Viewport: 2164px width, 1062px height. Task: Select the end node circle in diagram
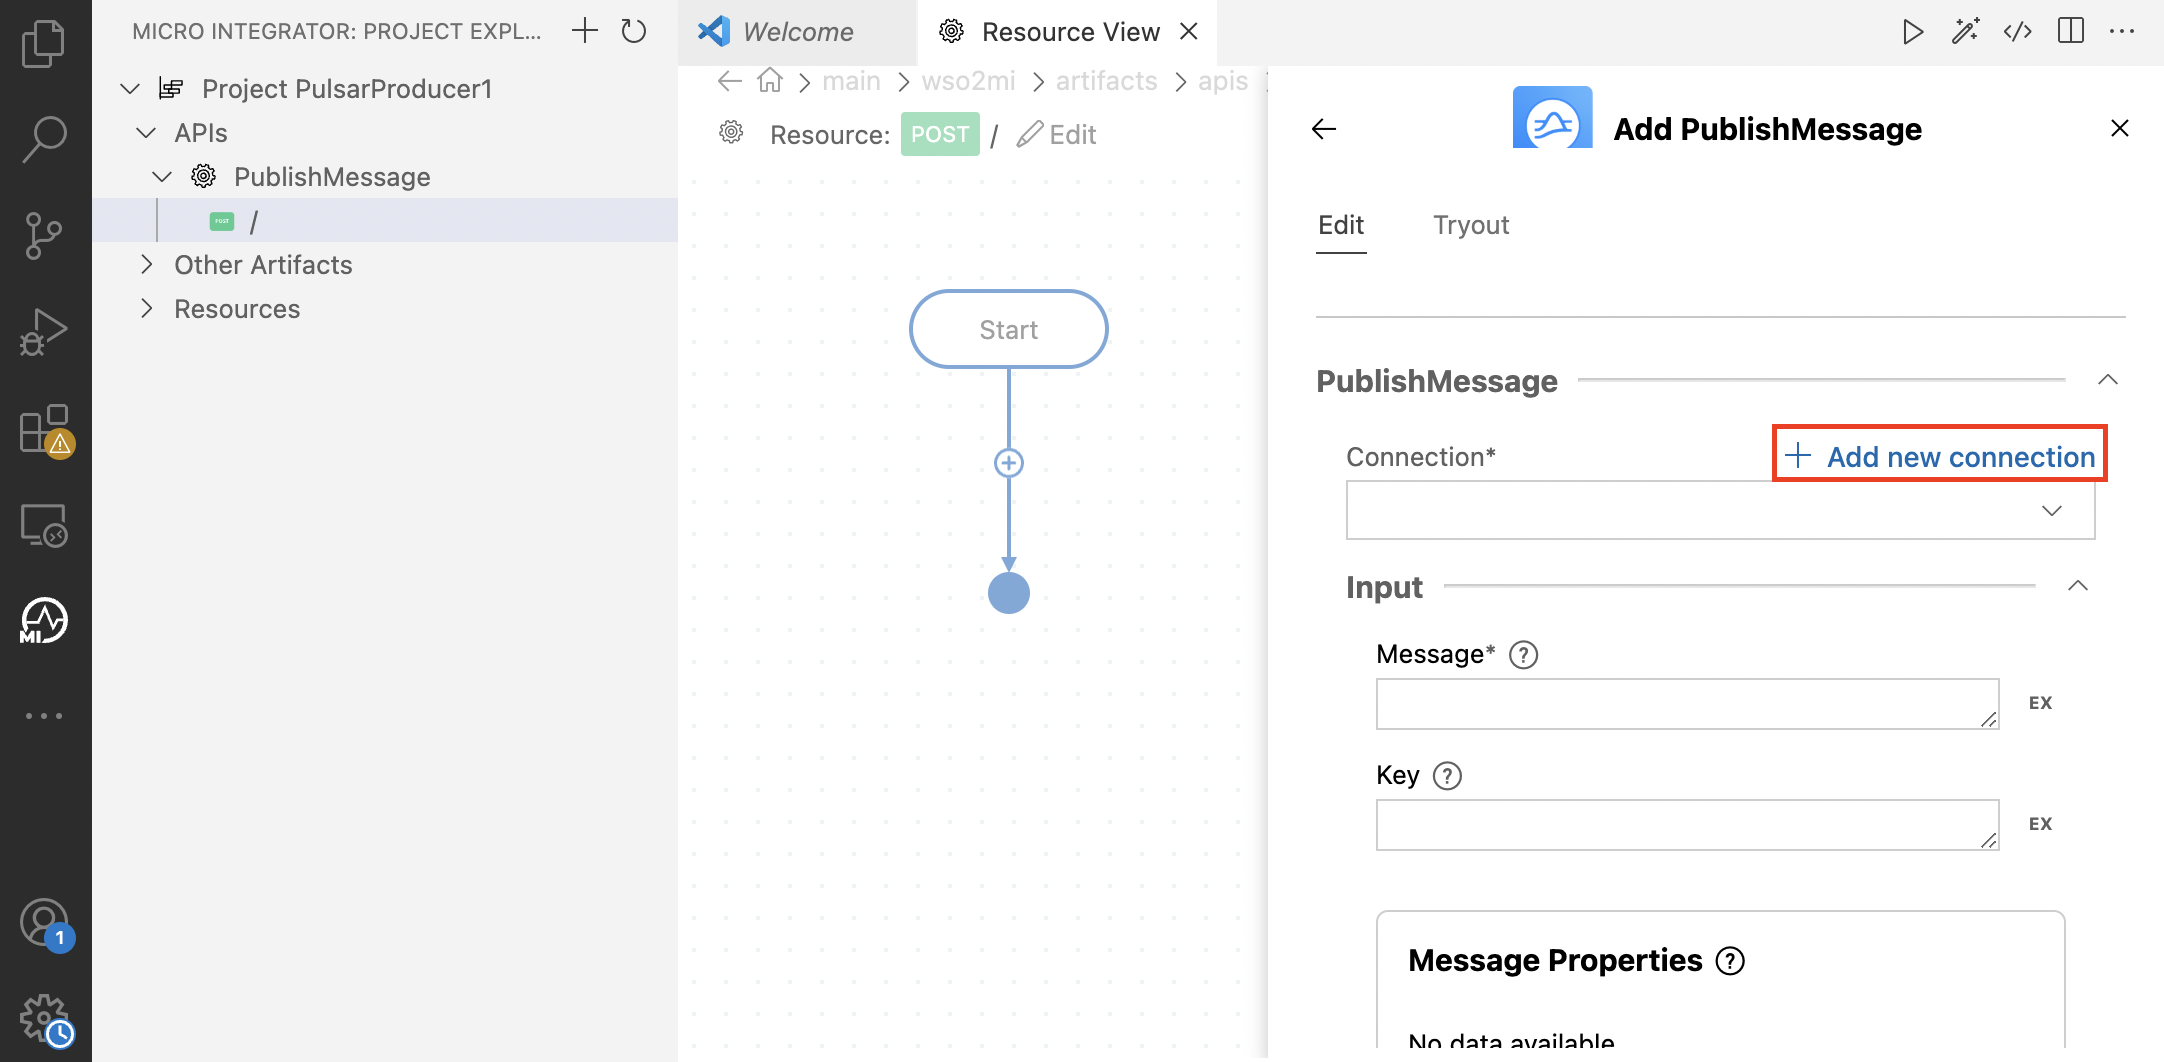coord(1009,593)
